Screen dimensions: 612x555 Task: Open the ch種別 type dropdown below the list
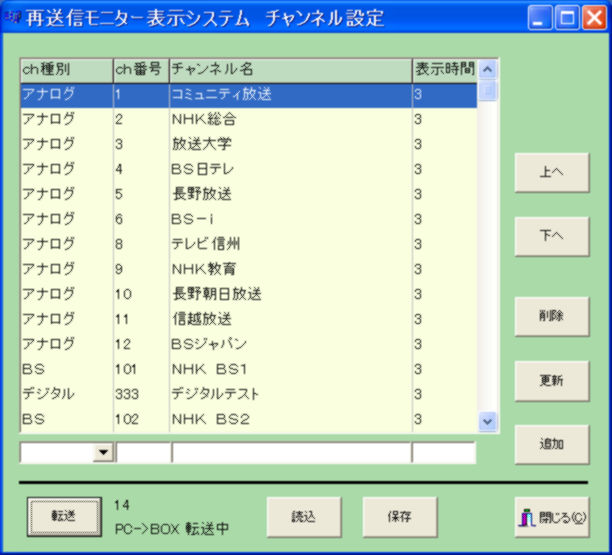[103, 453]
